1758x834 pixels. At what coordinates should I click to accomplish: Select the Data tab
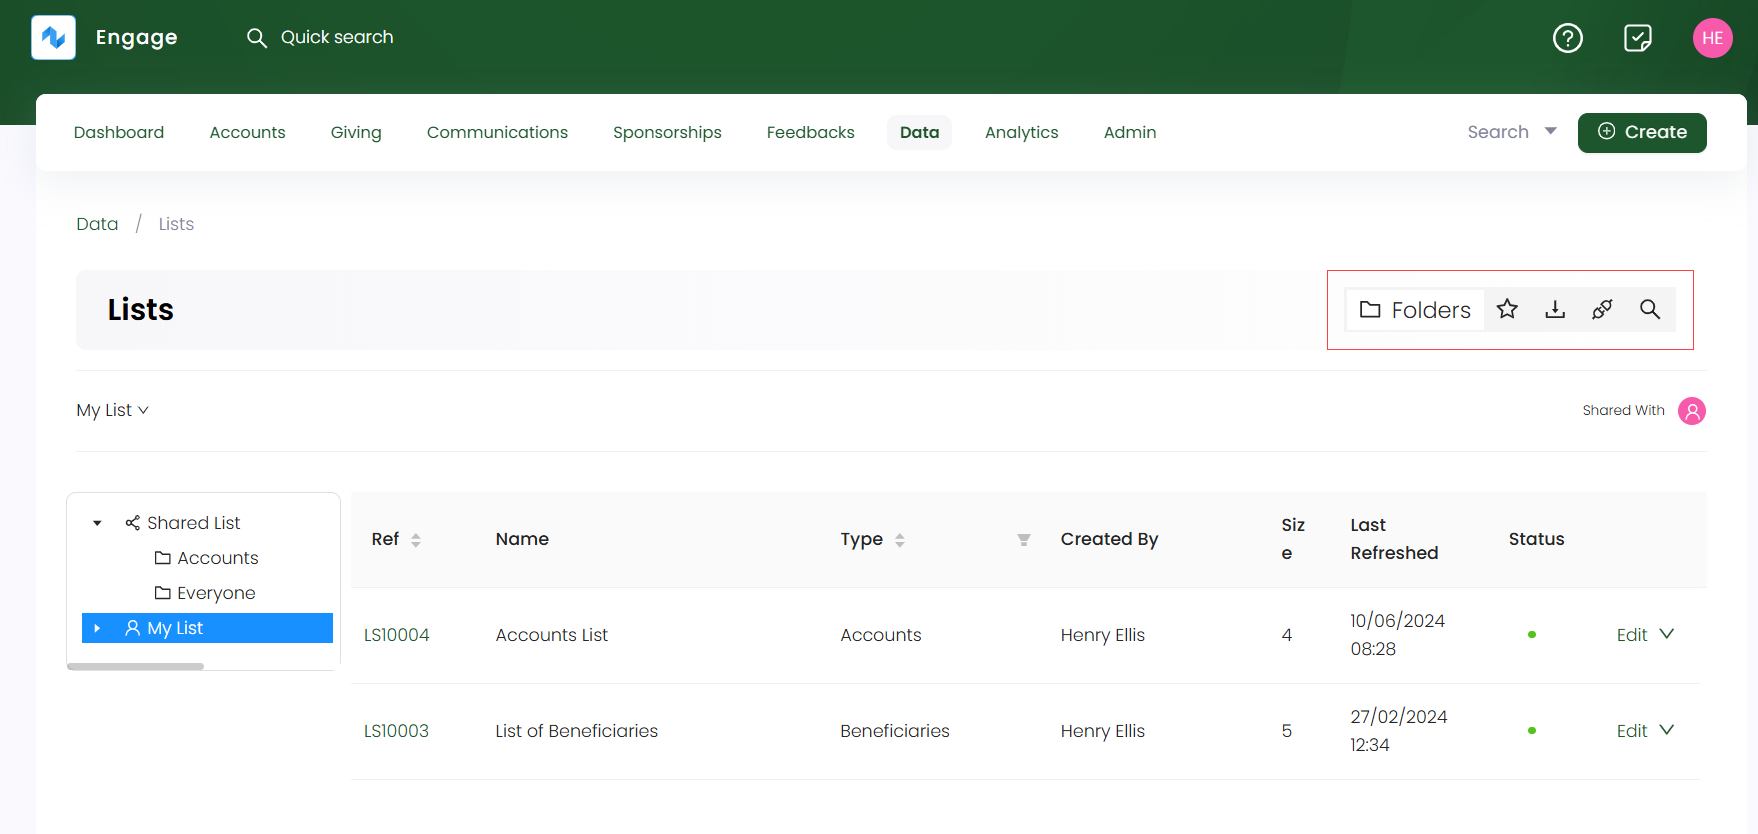[919, 132]
